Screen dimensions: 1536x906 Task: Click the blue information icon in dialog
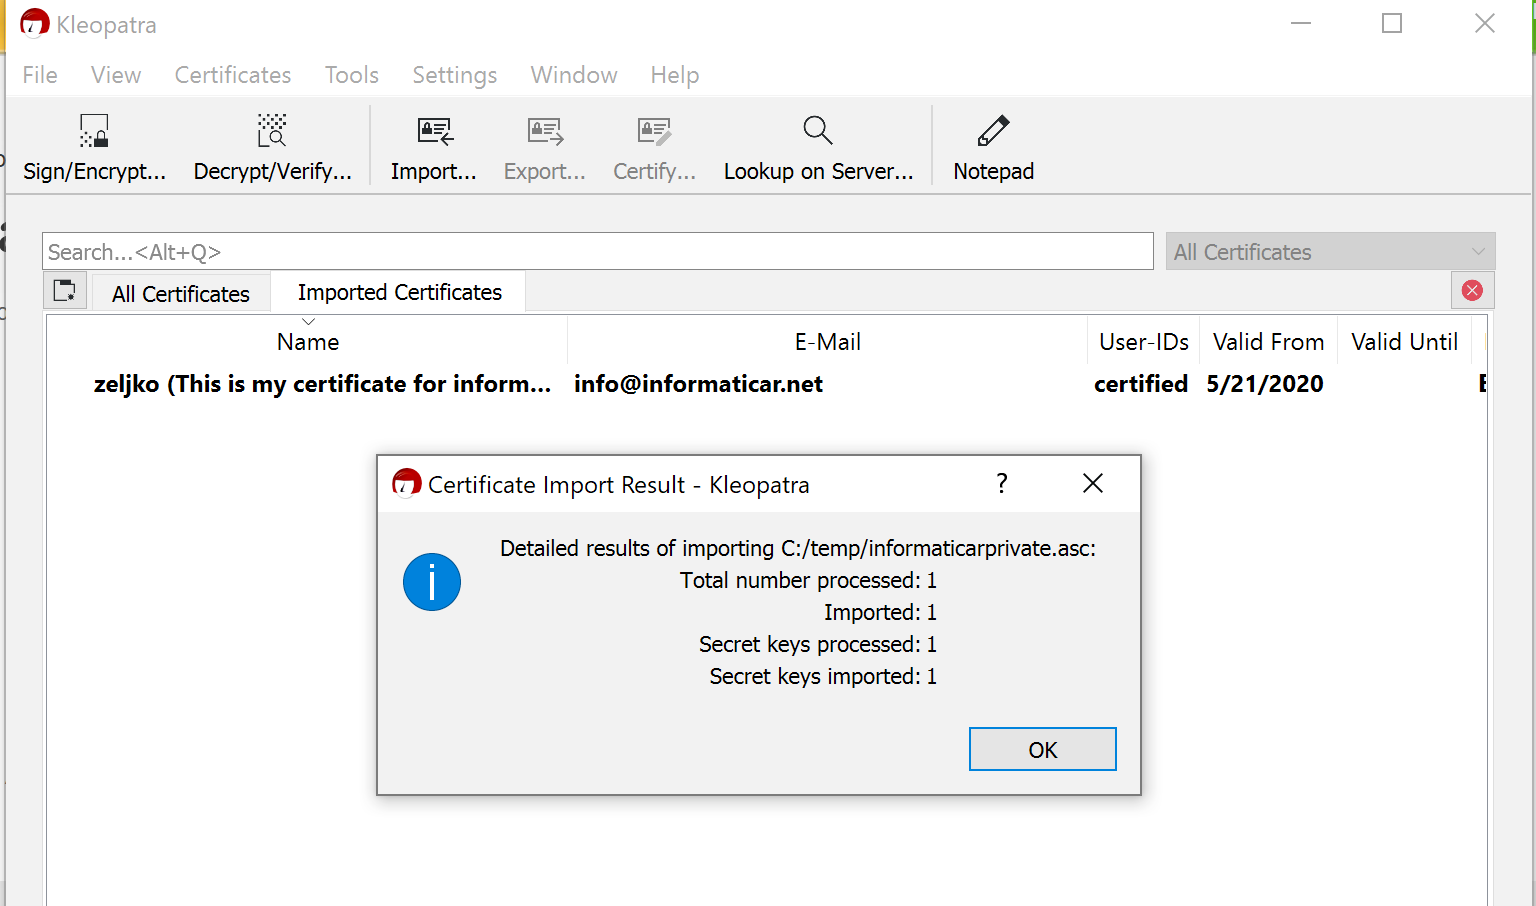[x=432, y=582]
